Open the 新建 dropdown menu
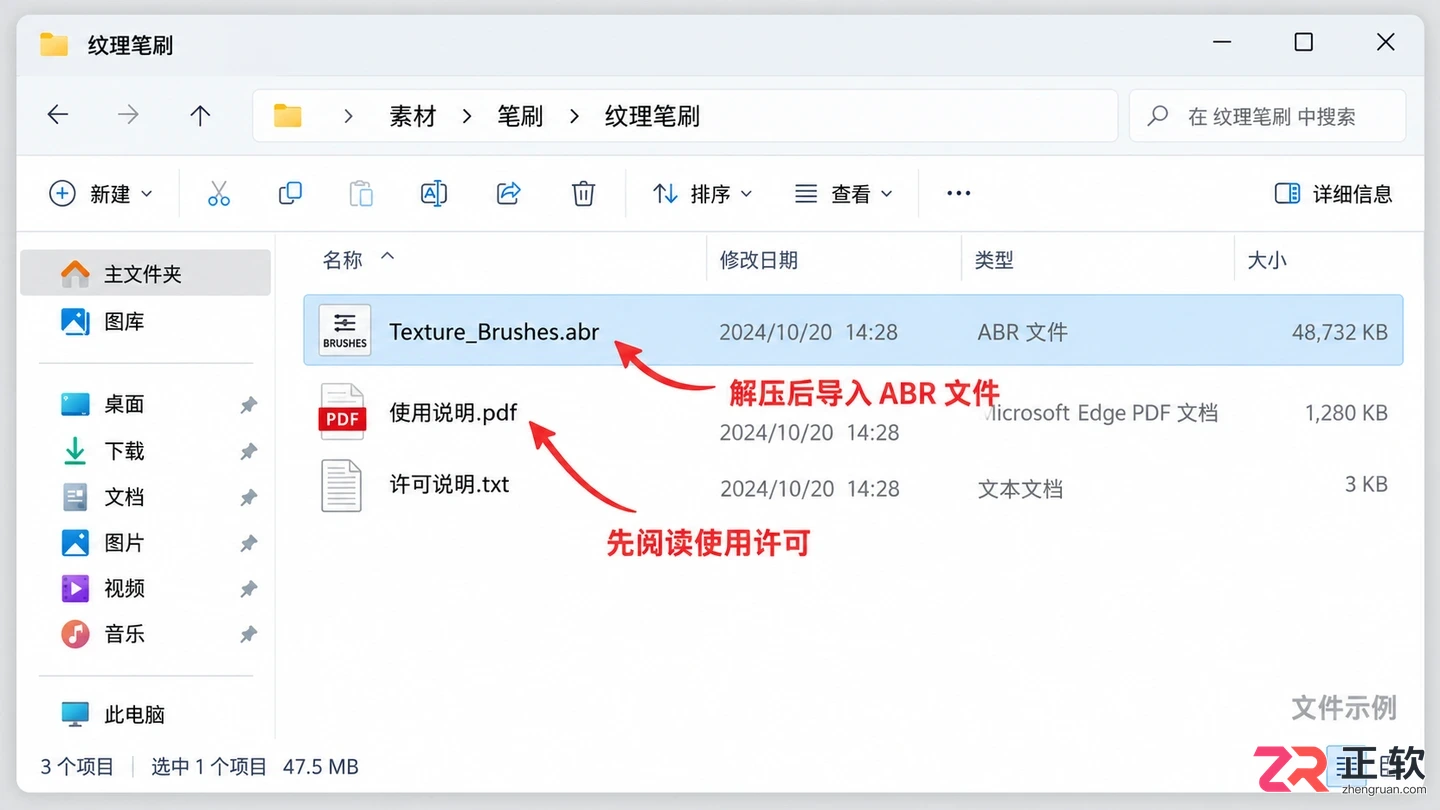Screen dimensions: 1440x810 click(101, 194)
